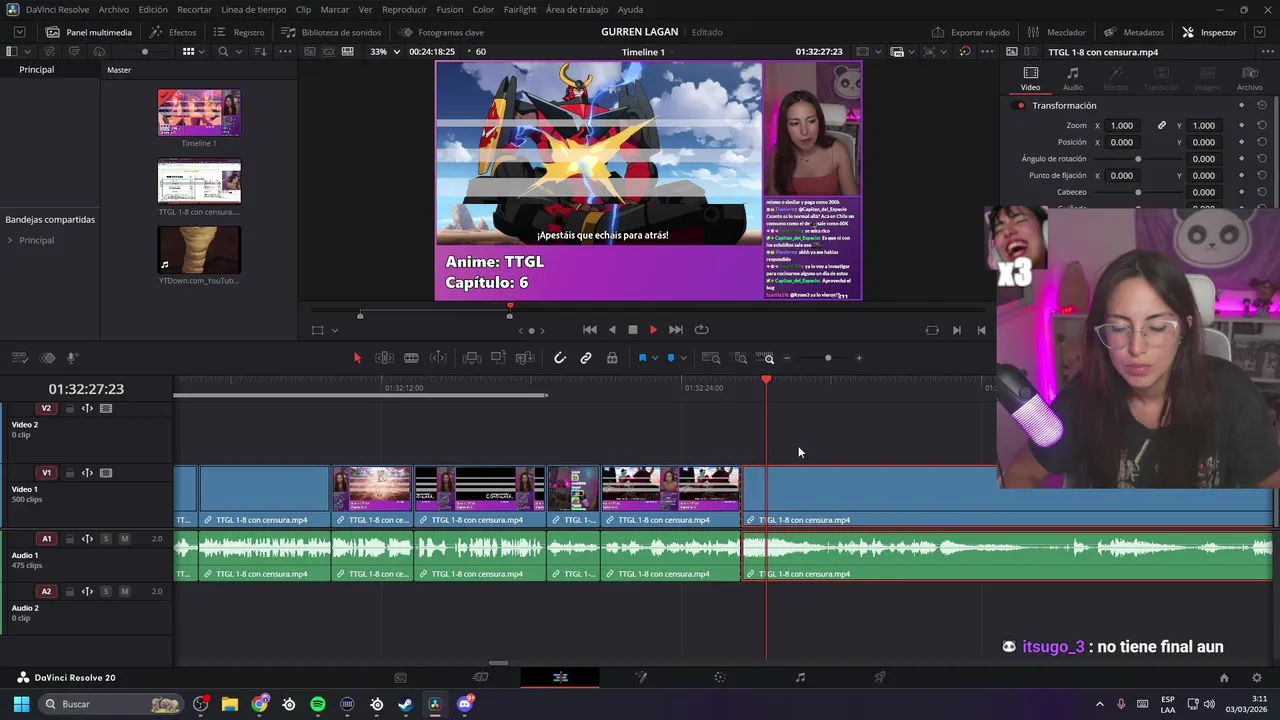
Task: Open Panel multimedia panel
Action: click(88, 32)
